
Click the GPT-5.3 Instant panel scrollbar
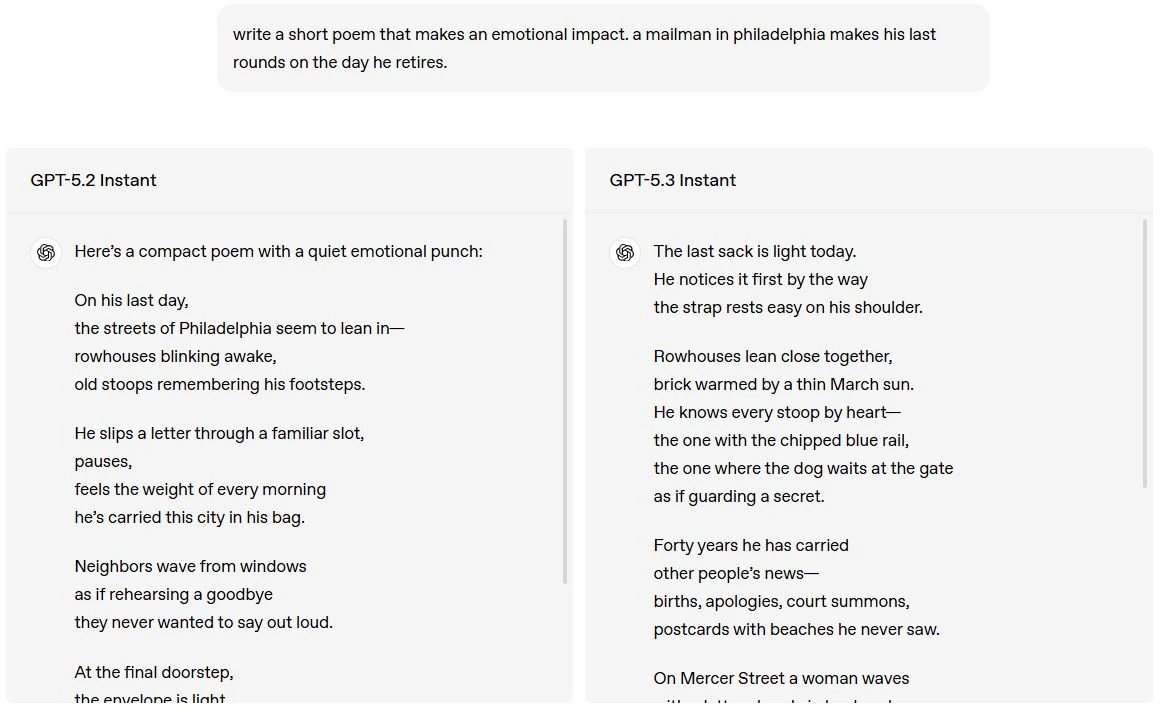(1146, 354)
